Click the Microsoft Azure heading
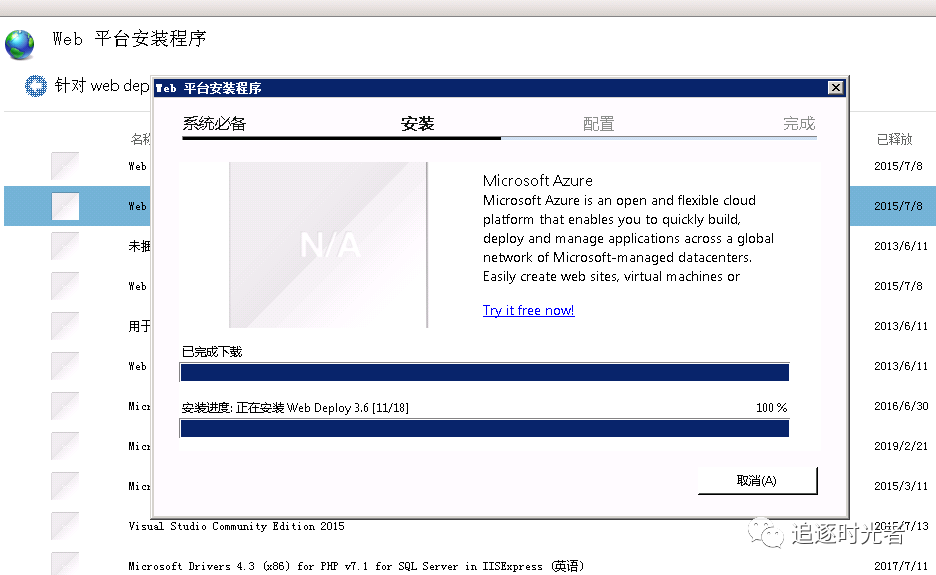Viewport: 936px width, 575px height. [537, 180]
